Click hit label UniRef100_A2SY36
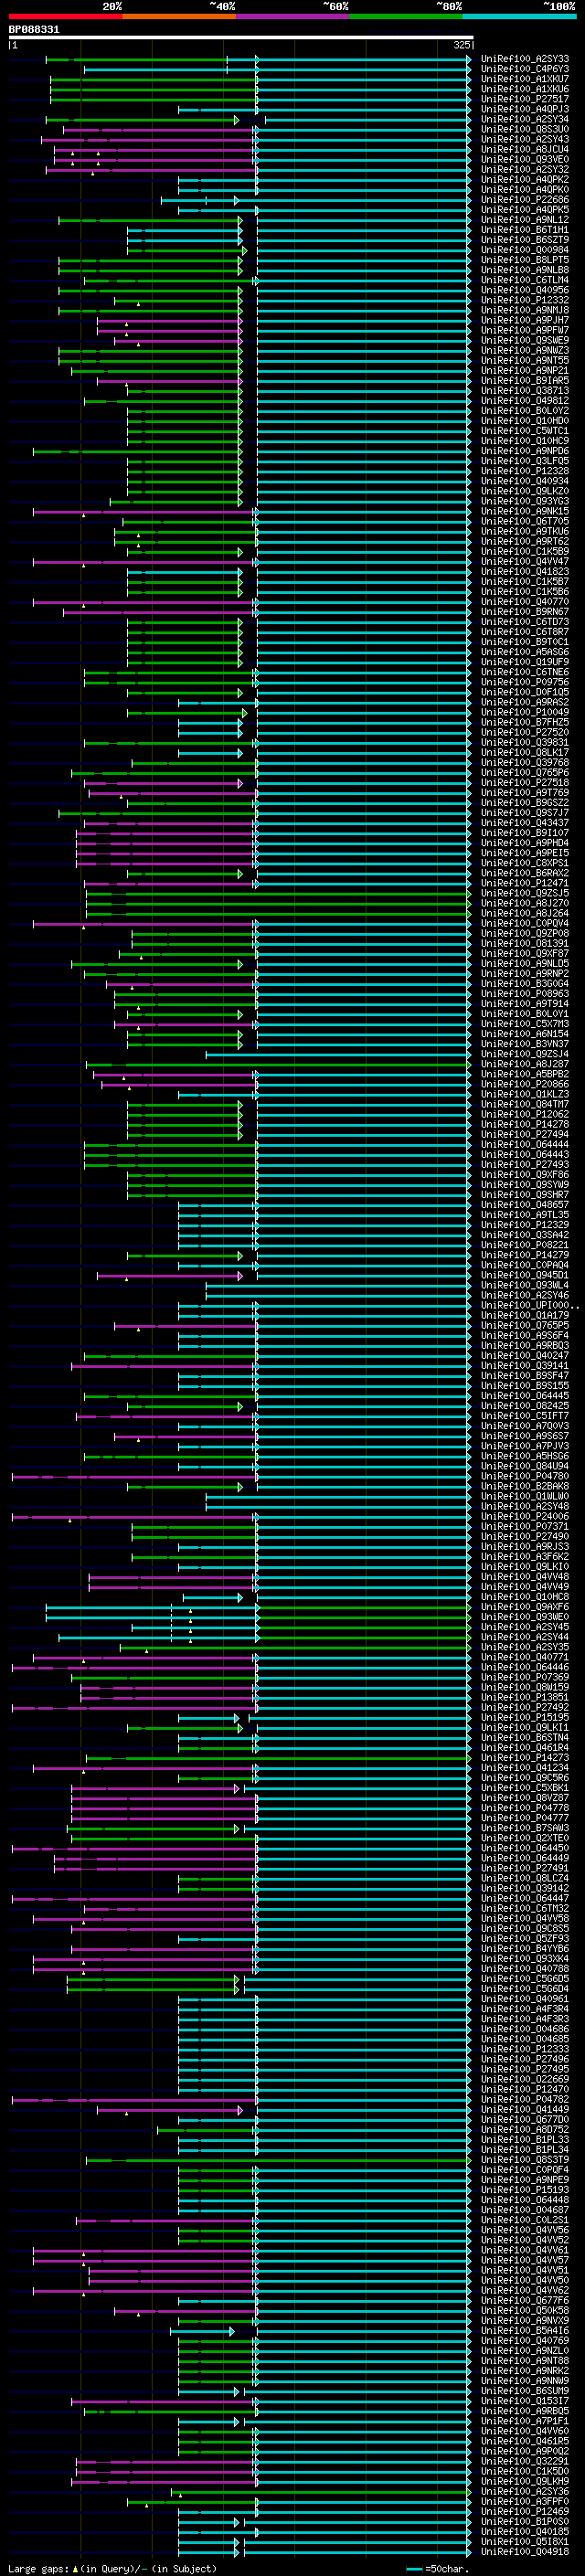Viewport: 585px width, 2576px height. [525, 2491]
